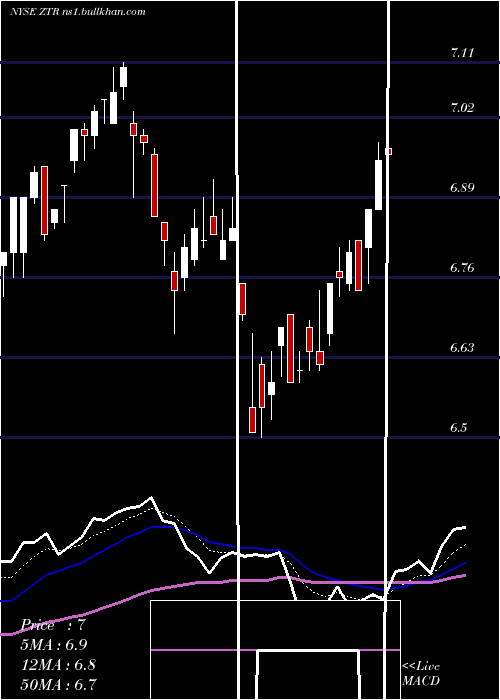Click the 6.89 price level label
The height and width of the screenshot is (700, 500).
[x=462, y=188]
